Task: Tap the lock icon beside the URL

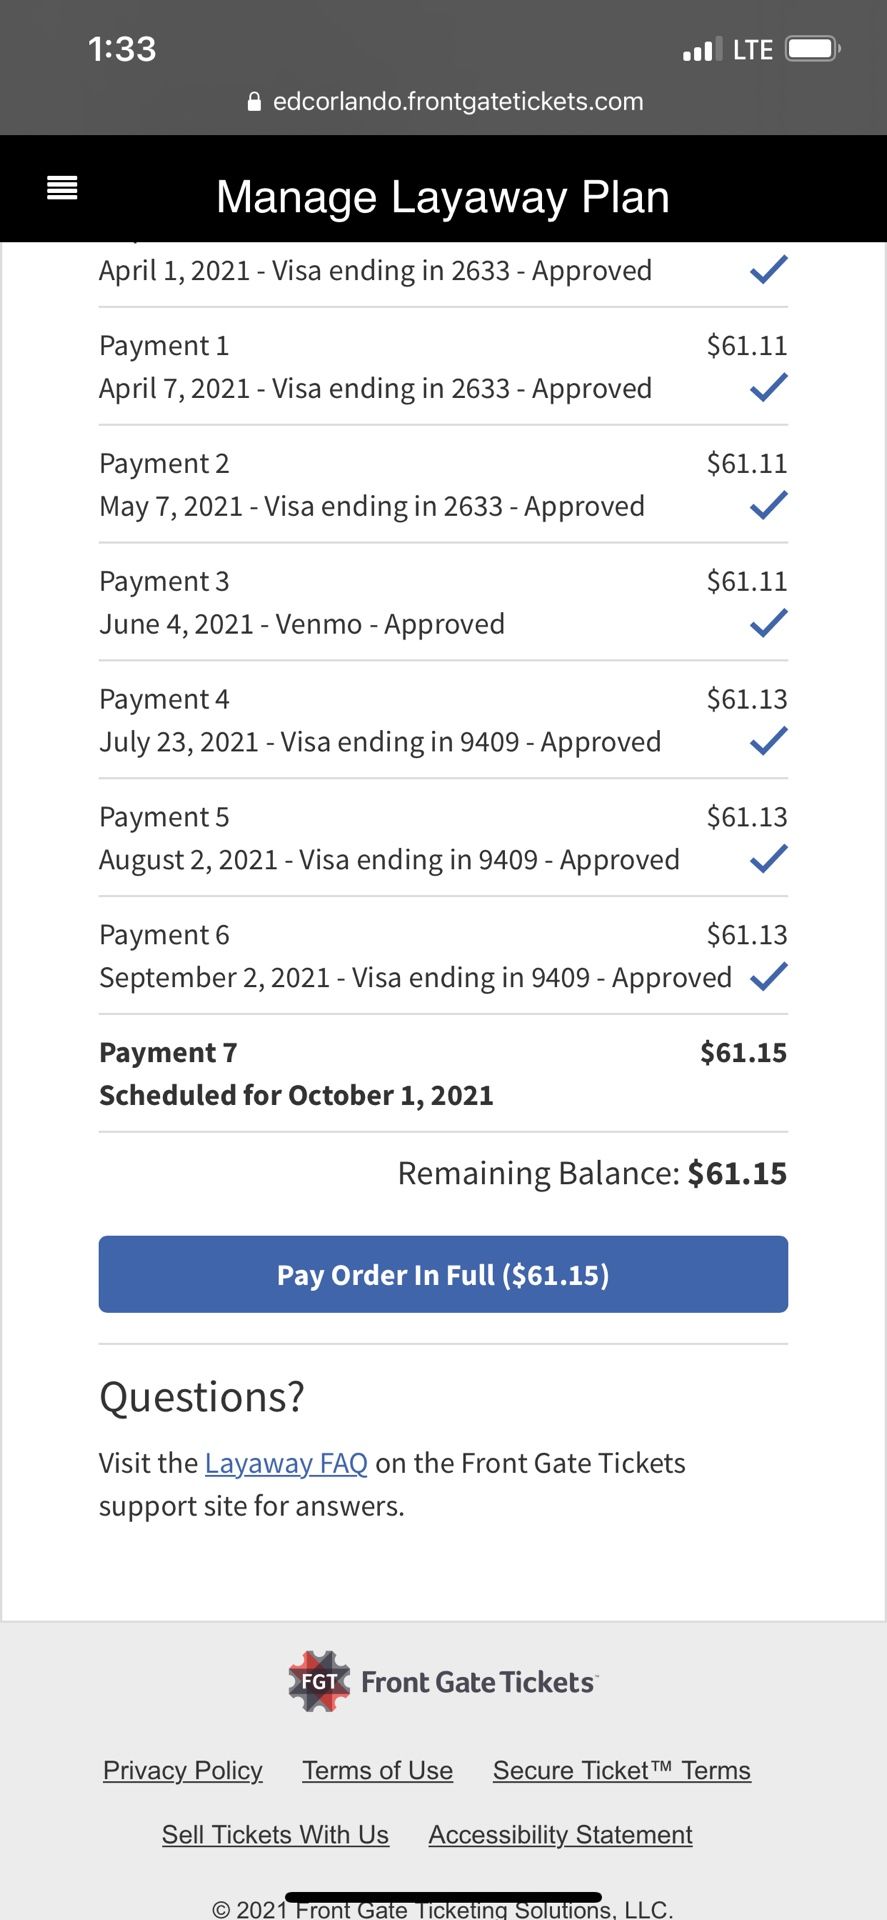Action: pyautogui.click(x=254, y=102)
